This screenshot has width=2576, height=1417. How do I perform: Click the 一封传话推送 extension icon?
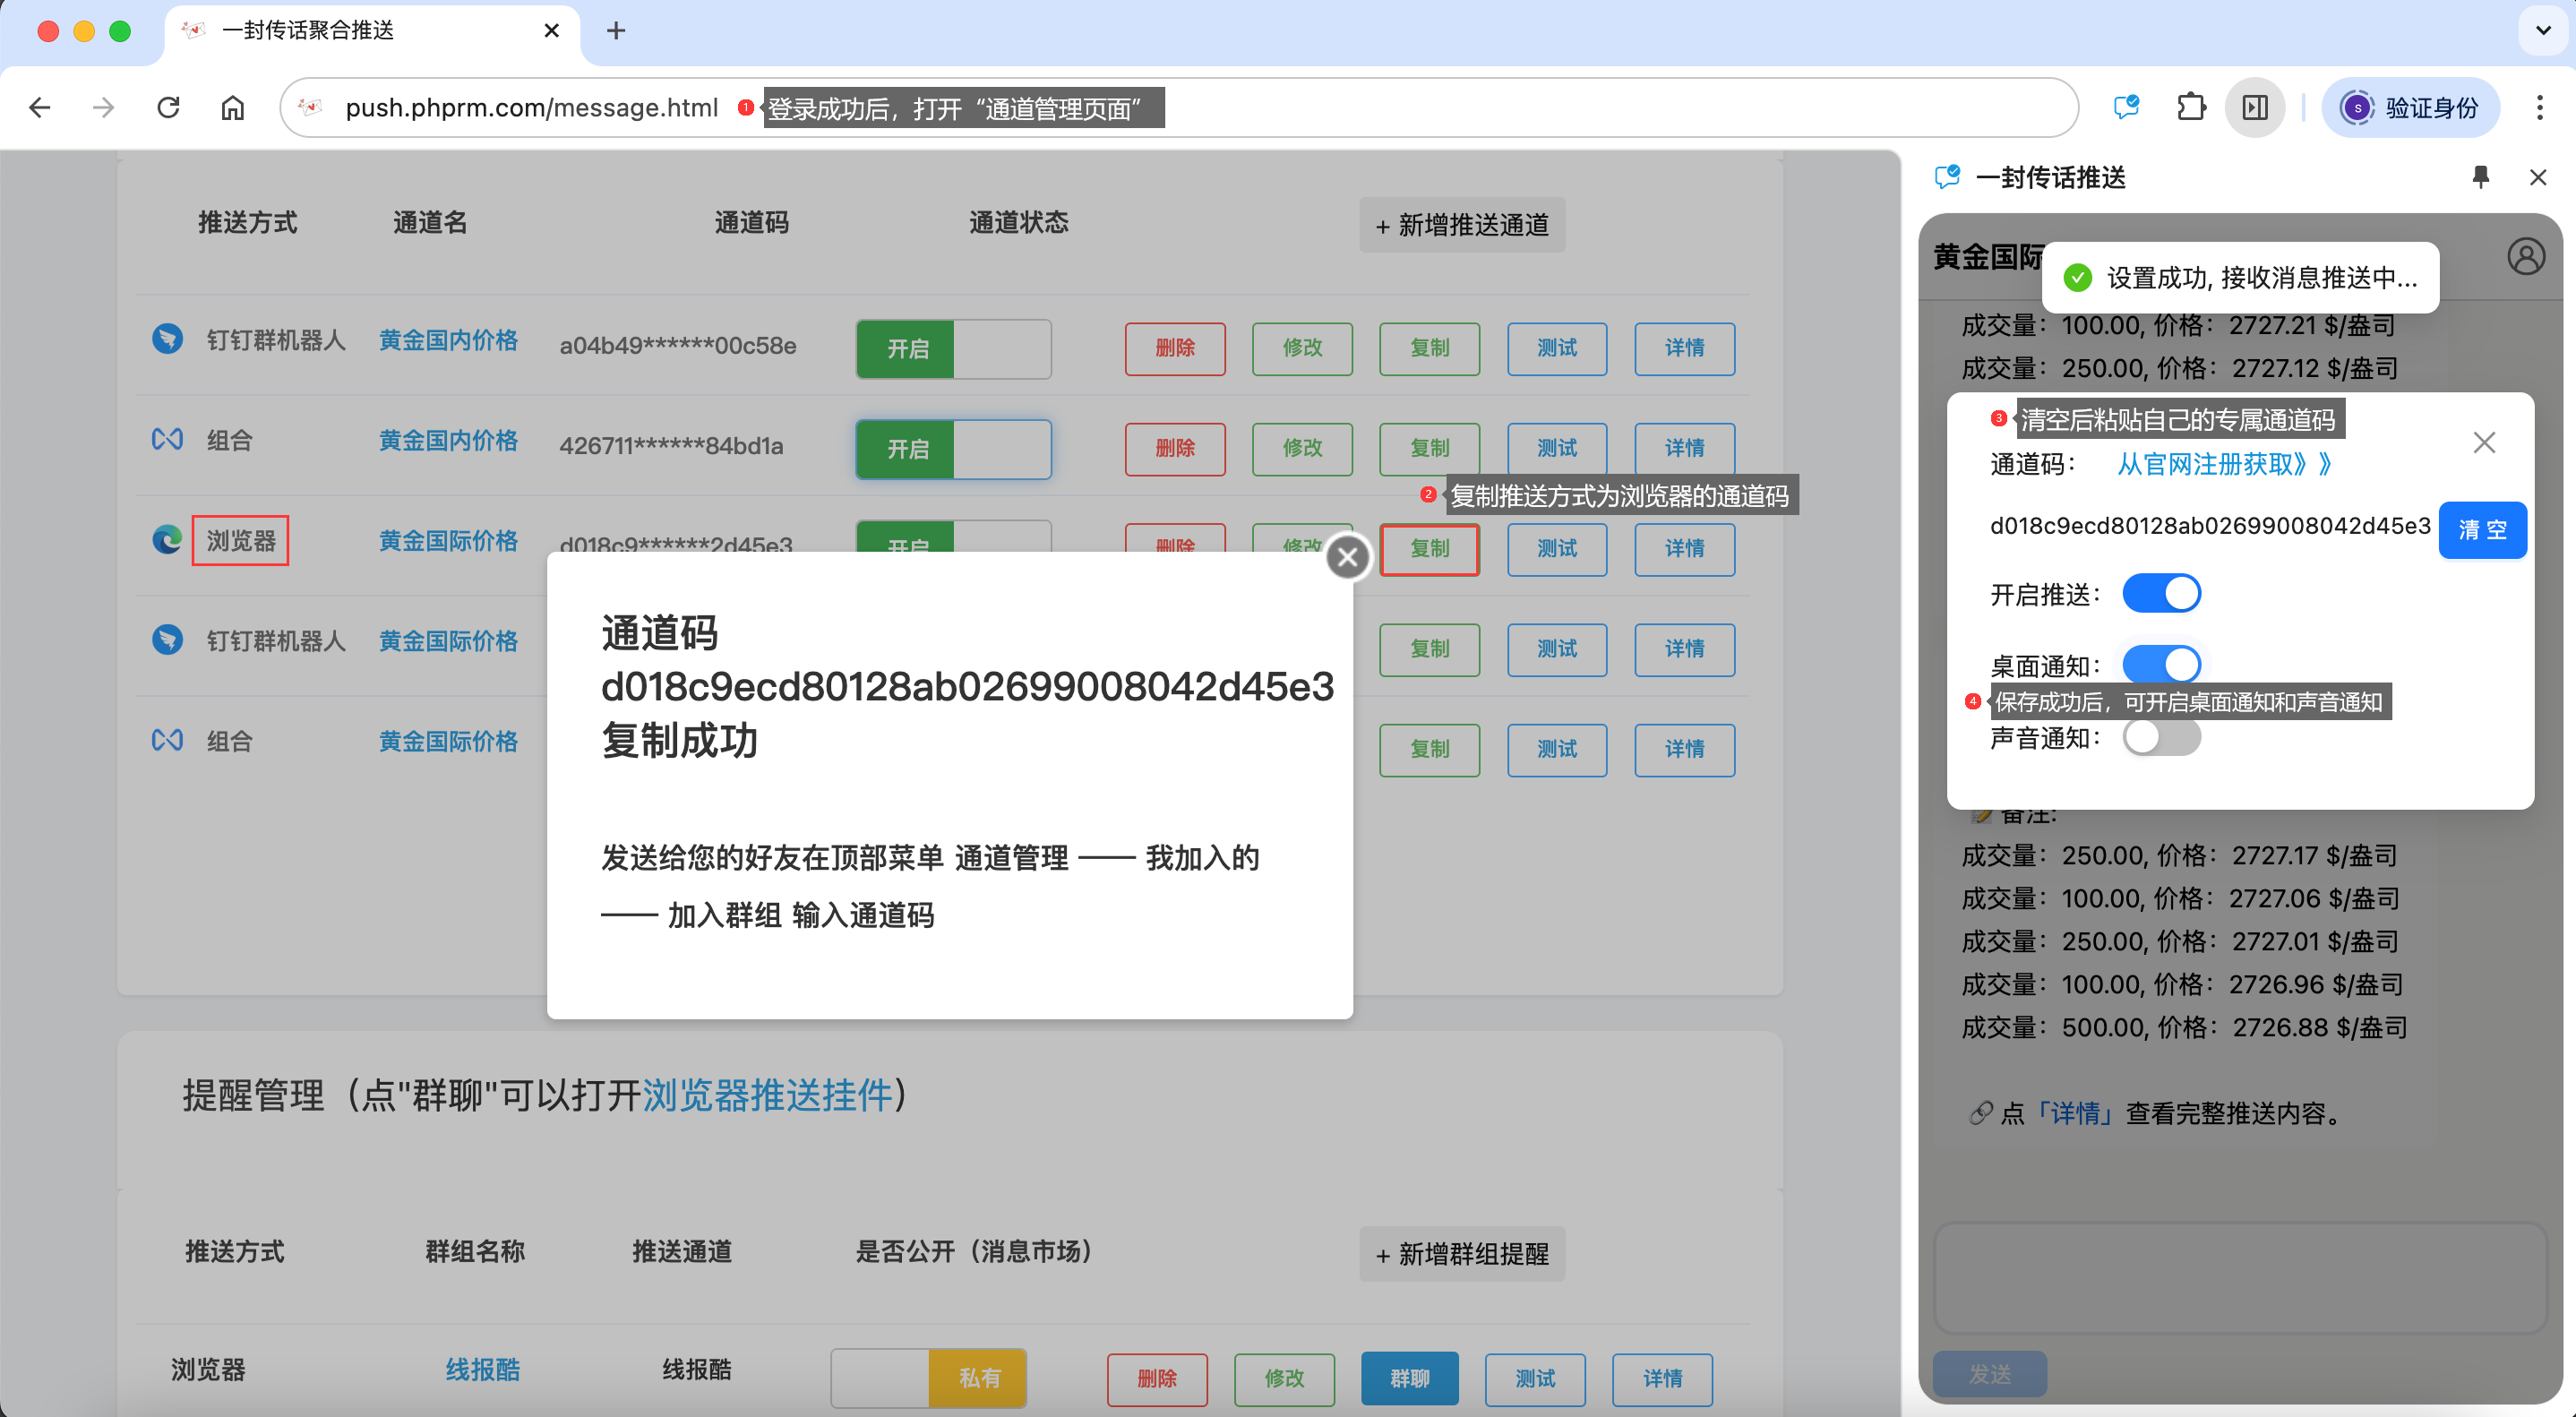(x=2125, y=107)
